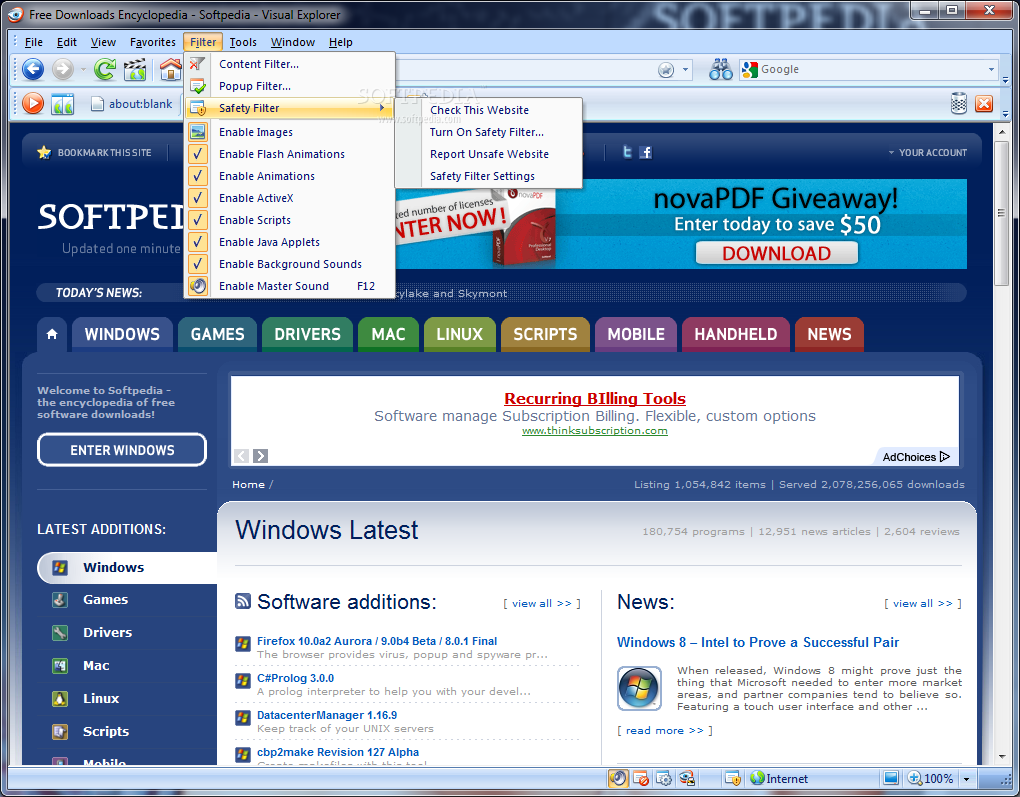Screen dimensions: 1020x797
Task: Uncheck Enable Scripts
Action: [289, 221]
